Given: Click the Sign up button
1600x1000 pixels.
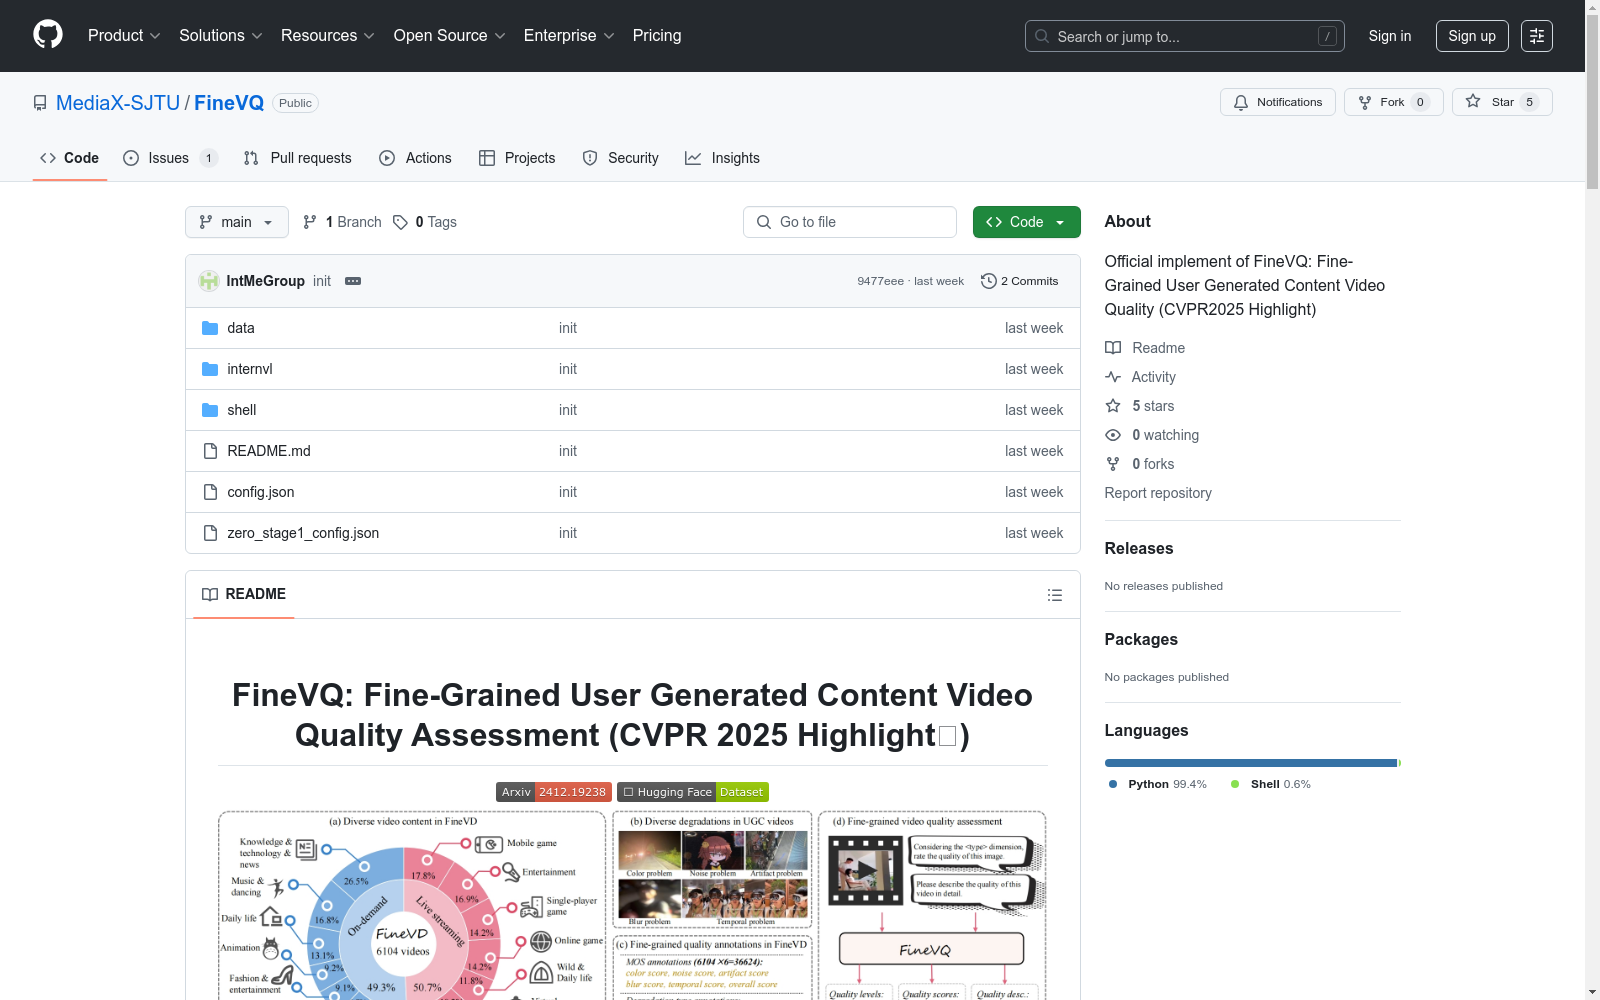Looking at the screenshot, I should pos(1472,36).
